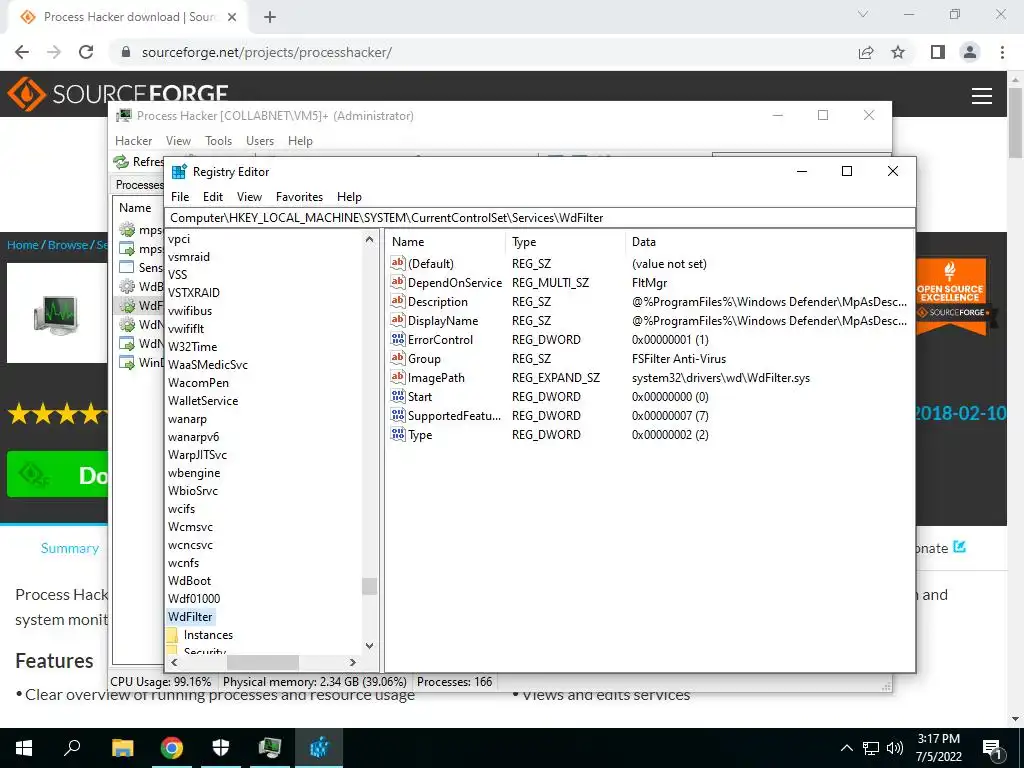This screenshot has height=768, width=1024.
Task: Click tree pane scroll down arrow
Action: tap(369, 646)
